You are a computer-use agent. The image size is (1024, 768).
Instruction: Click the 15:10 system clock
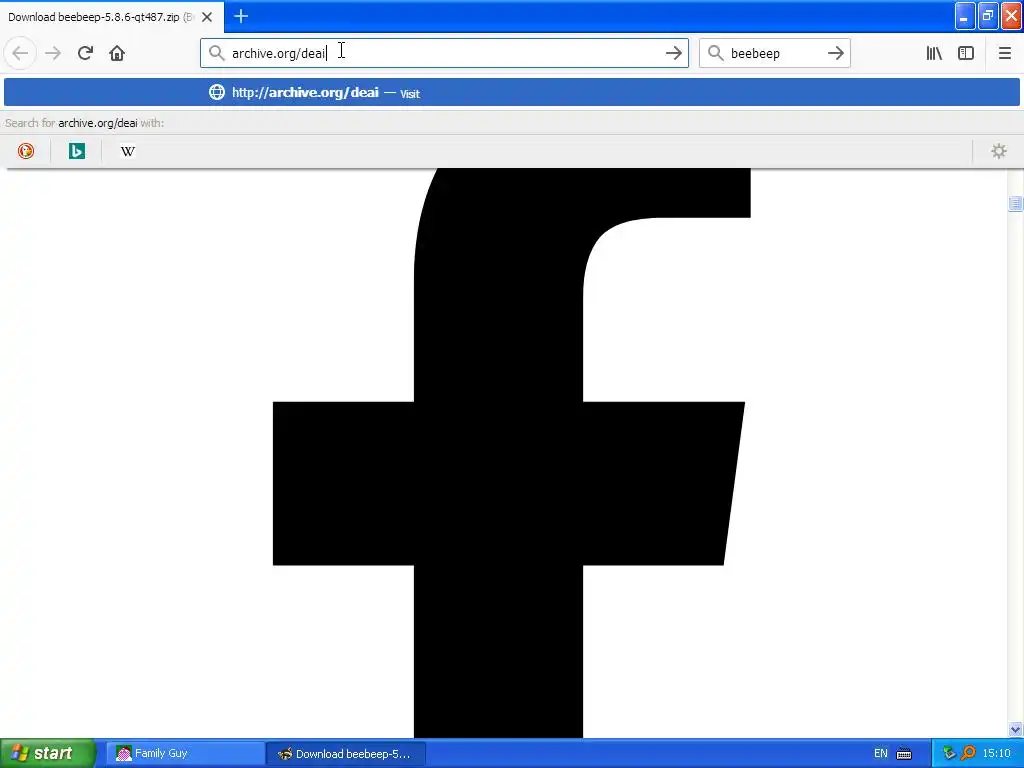coord(996,754)
